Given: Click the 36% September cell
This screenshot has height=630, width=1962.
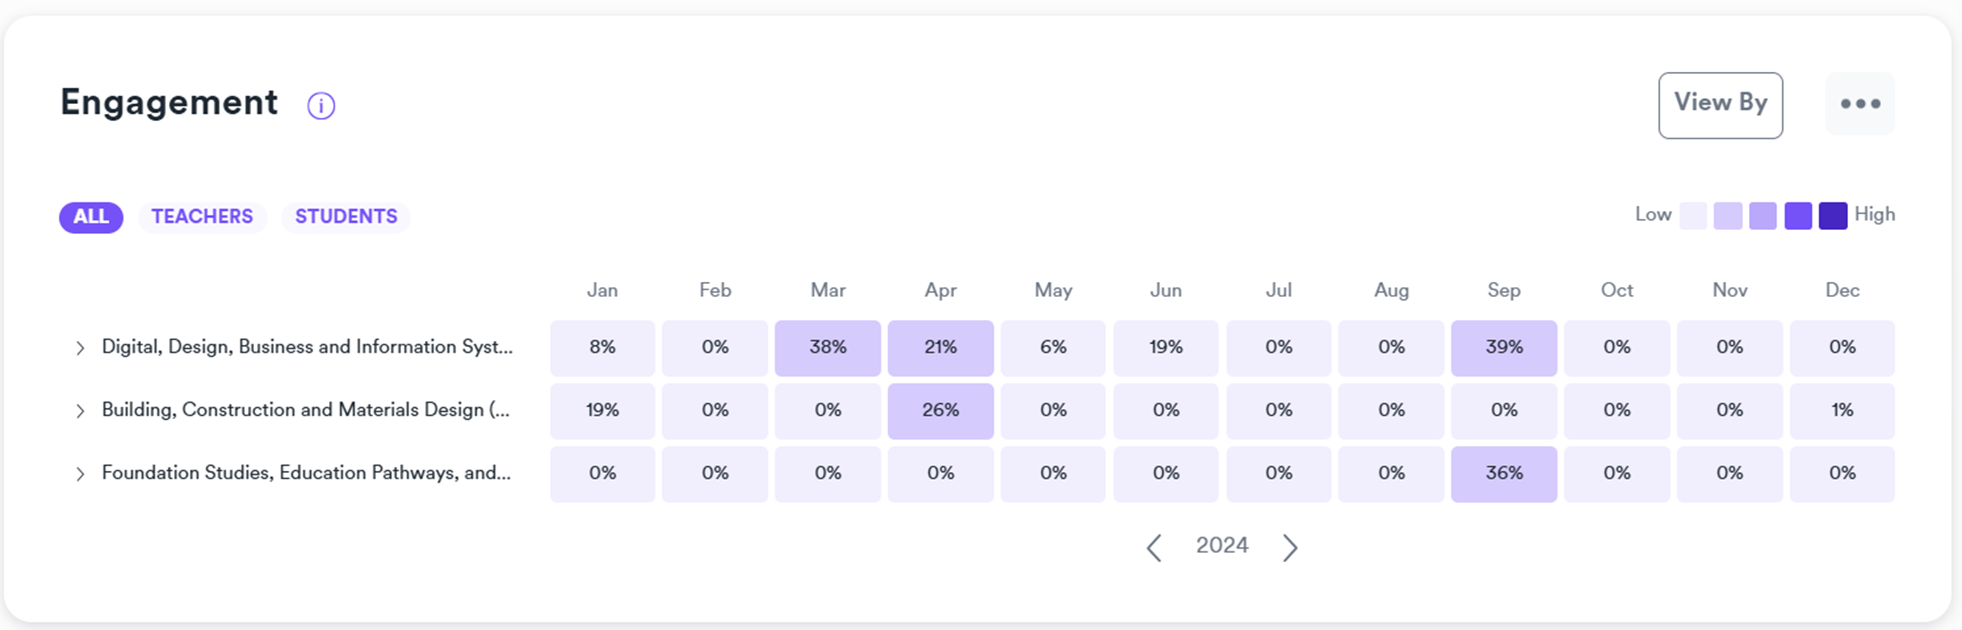Looking at the screenshot, I should pos(1504,474).
